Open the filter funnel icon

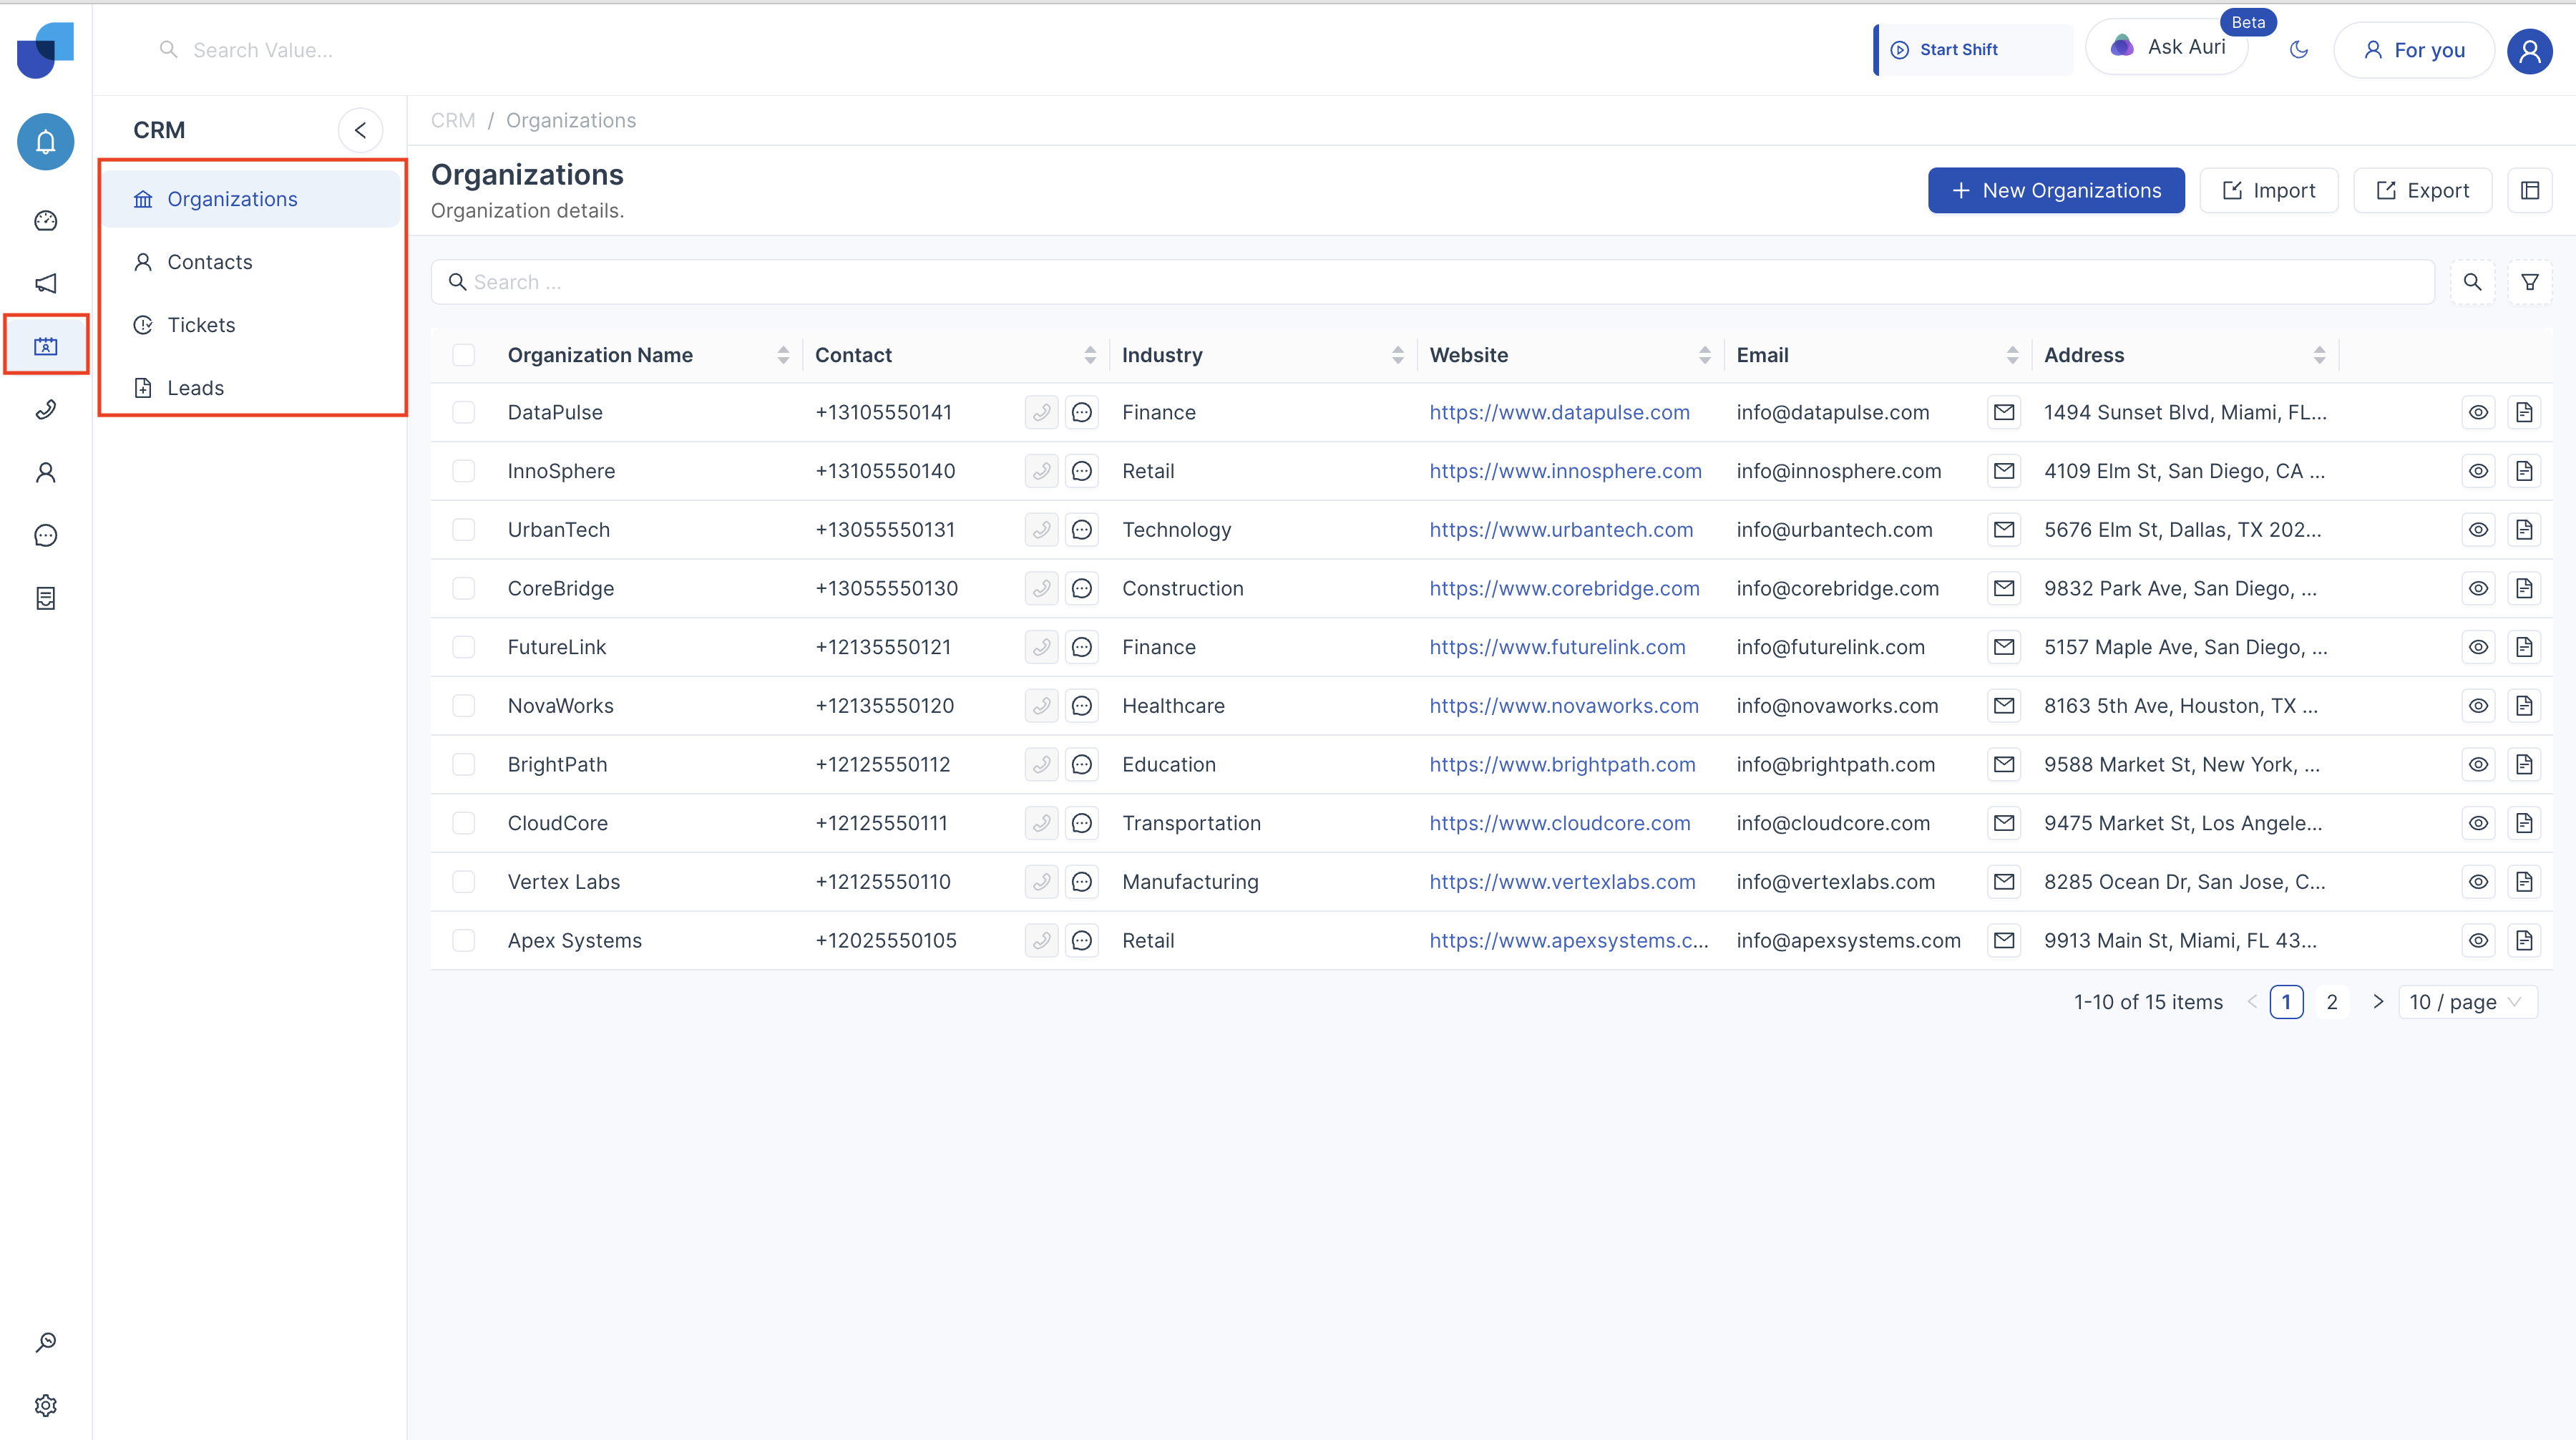pyautogui.click(x=2530, y=282)
